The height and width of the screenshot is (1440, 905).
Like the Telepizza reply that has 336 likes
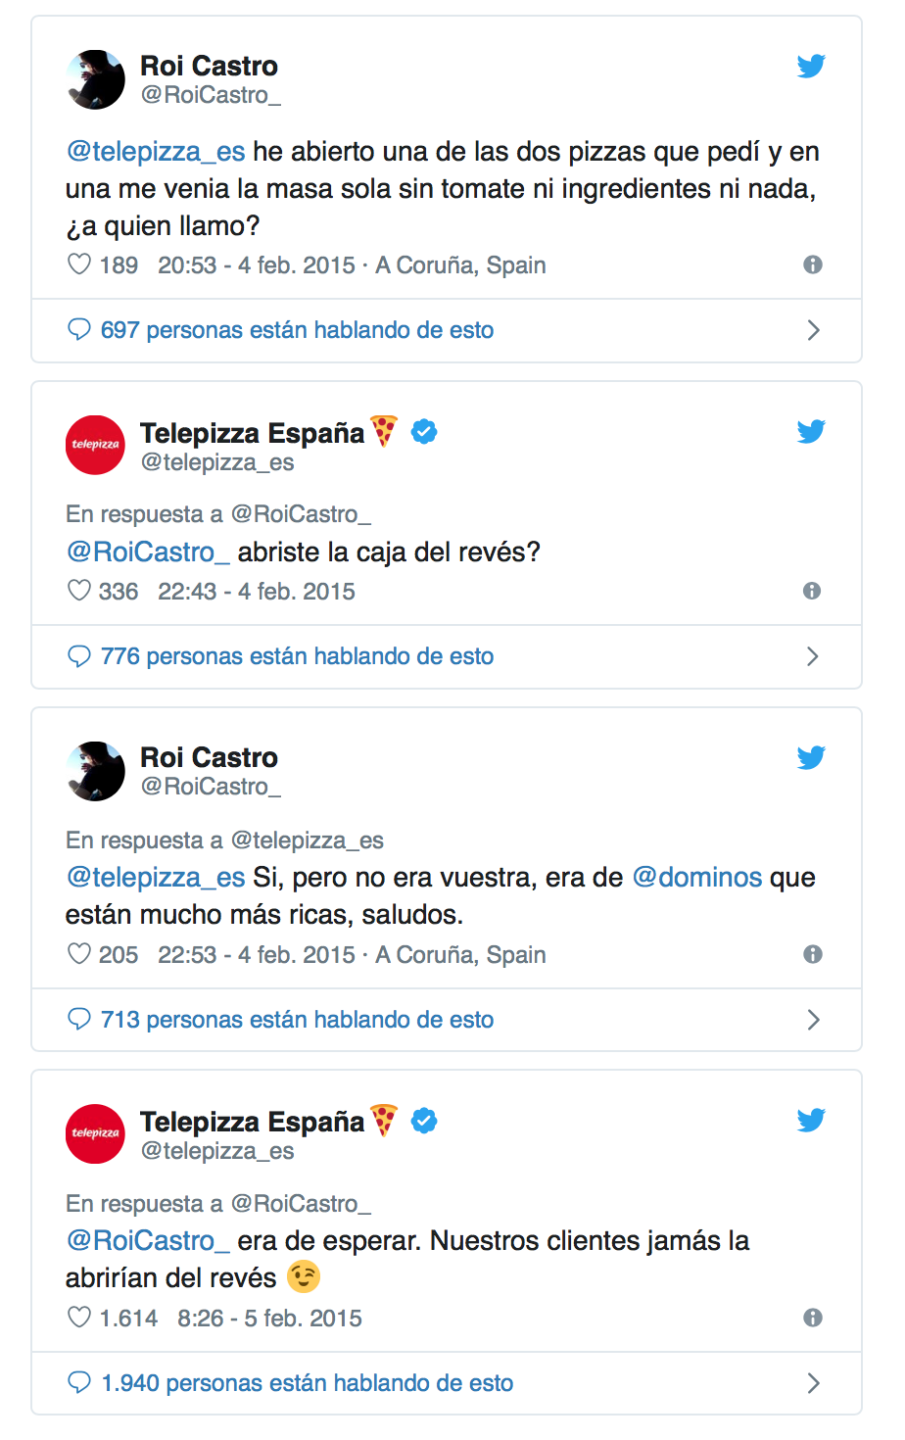[x=79, y=591]
